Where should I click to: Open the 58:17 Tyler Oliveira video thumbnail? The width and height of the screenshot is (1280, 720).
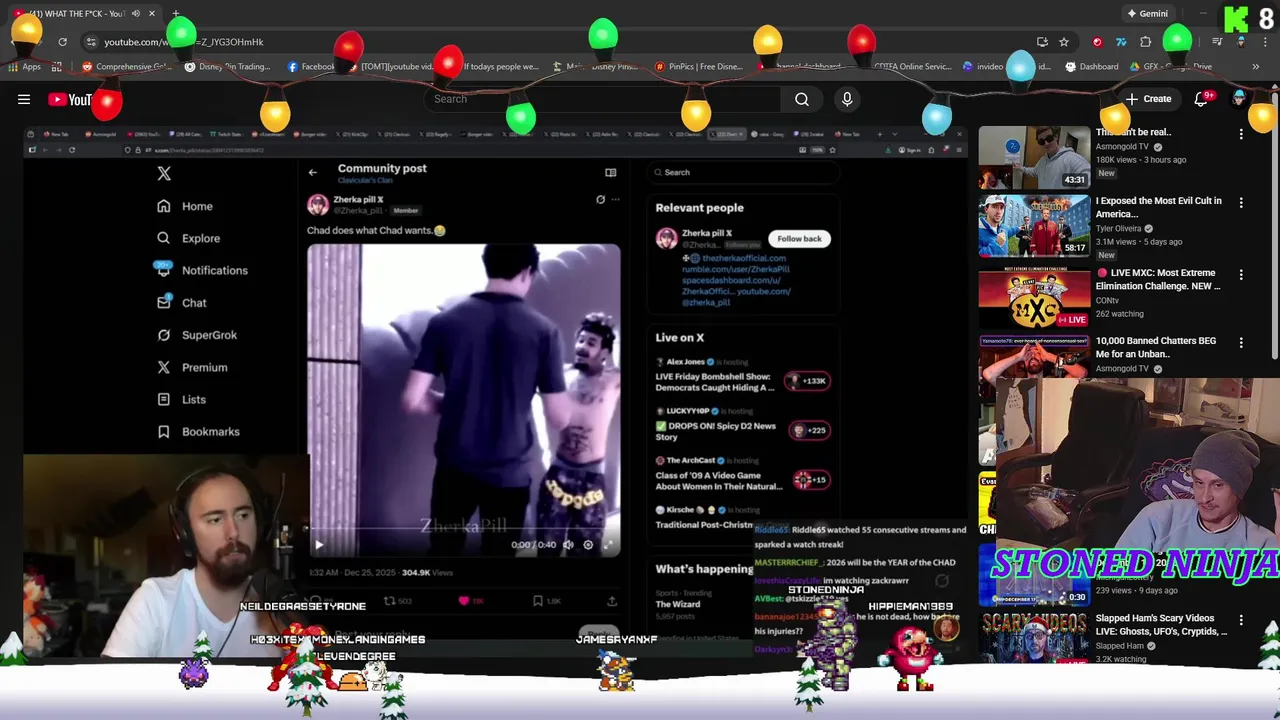coord(1034,226)
